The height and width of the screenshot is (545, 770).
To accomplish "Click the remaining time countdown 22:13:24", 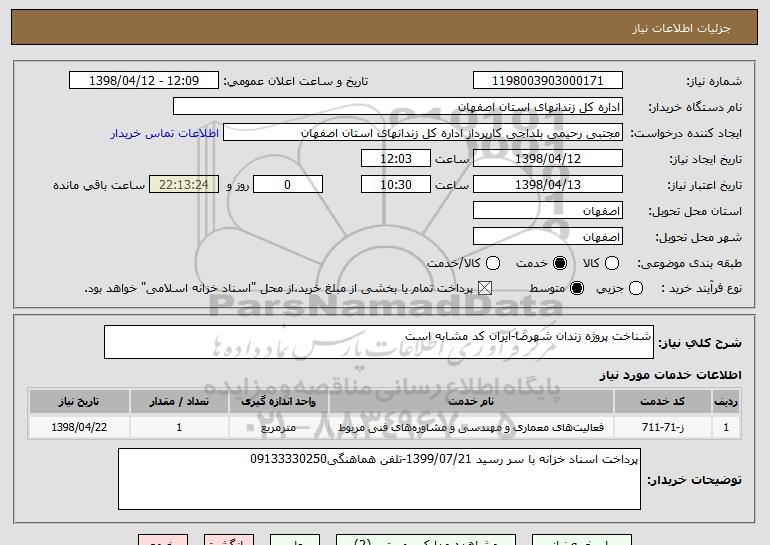I will [x=184, y=185].
